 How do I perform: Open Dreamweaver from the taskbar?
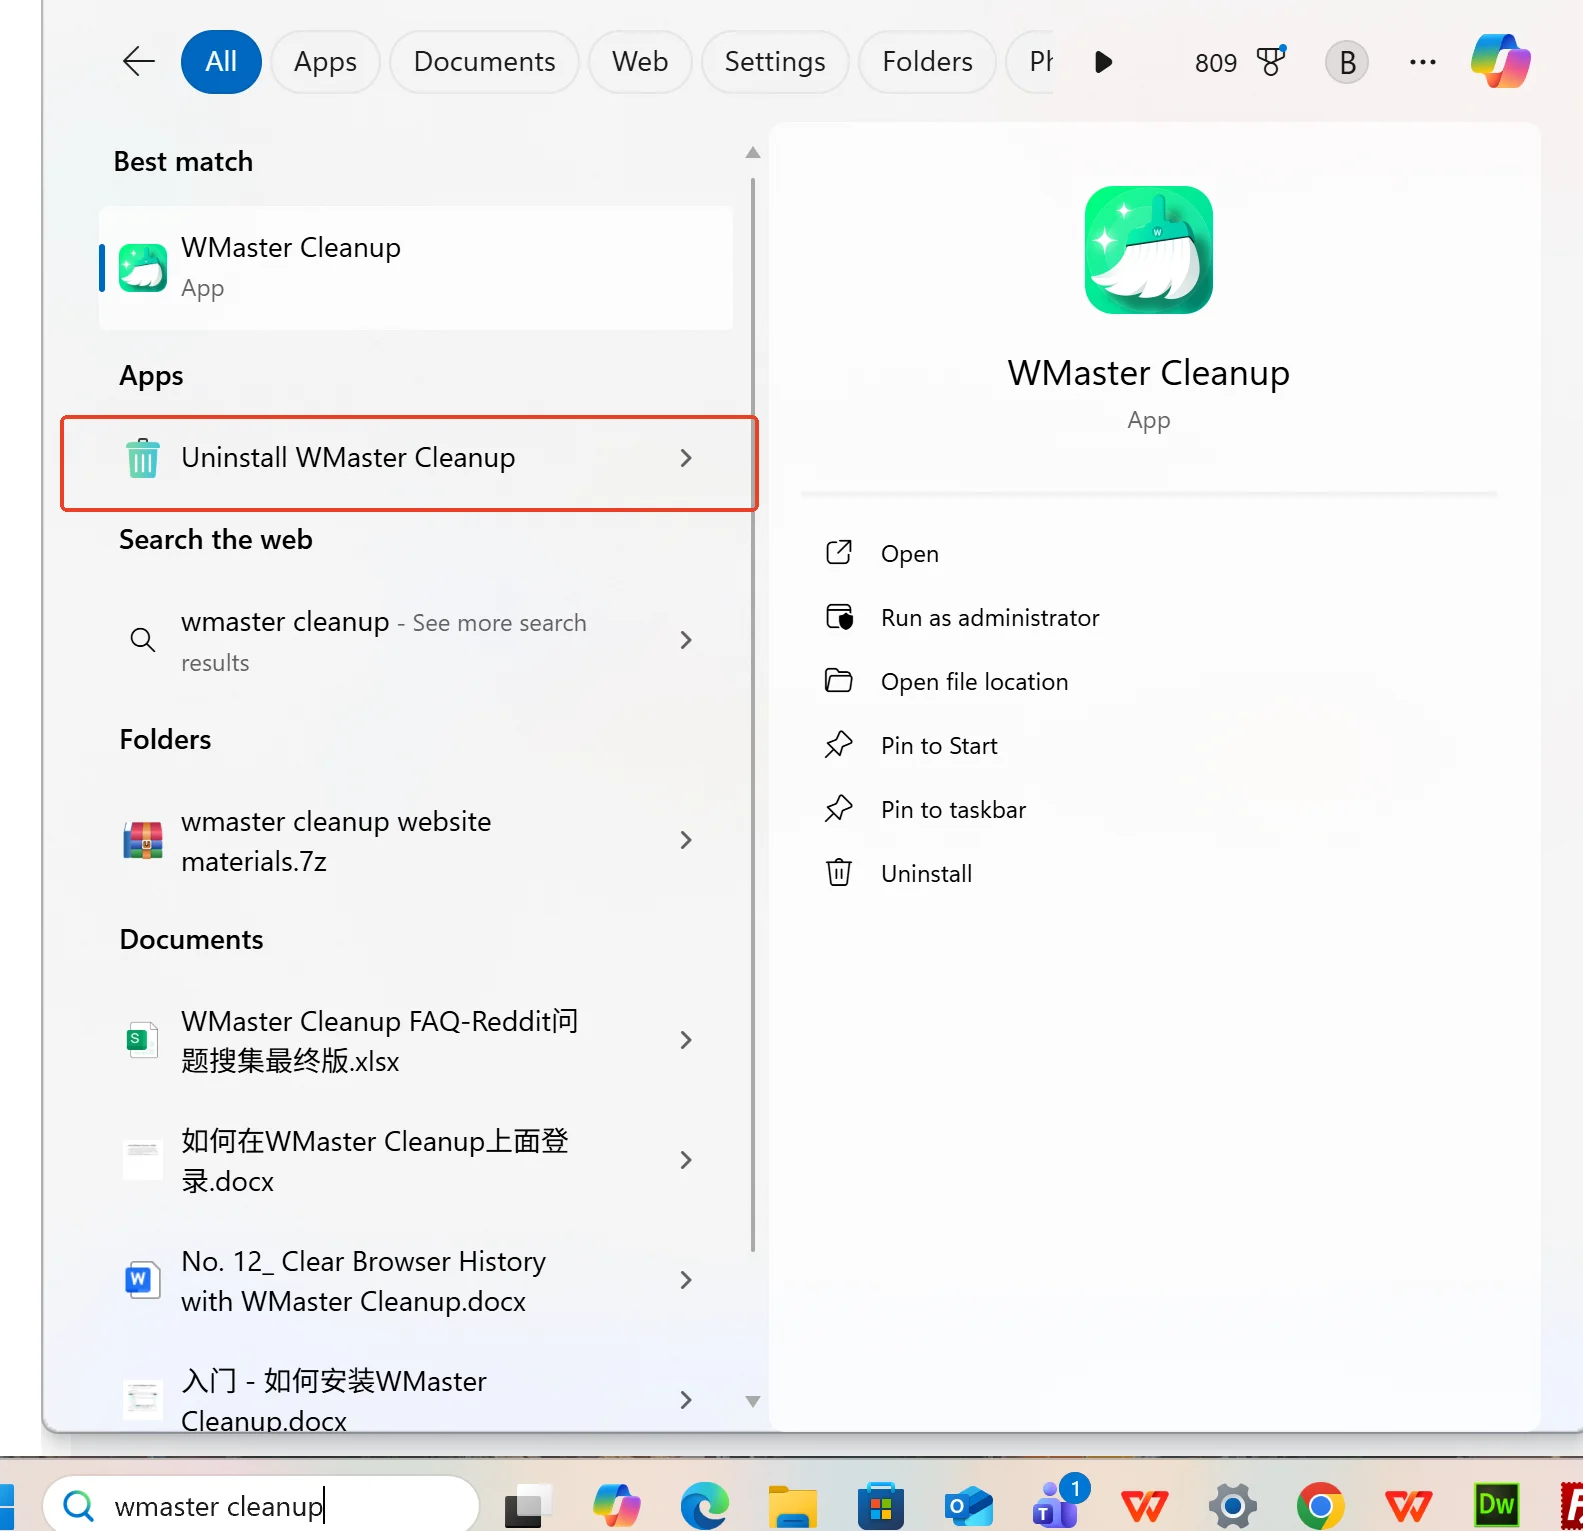[1496, 1505]
